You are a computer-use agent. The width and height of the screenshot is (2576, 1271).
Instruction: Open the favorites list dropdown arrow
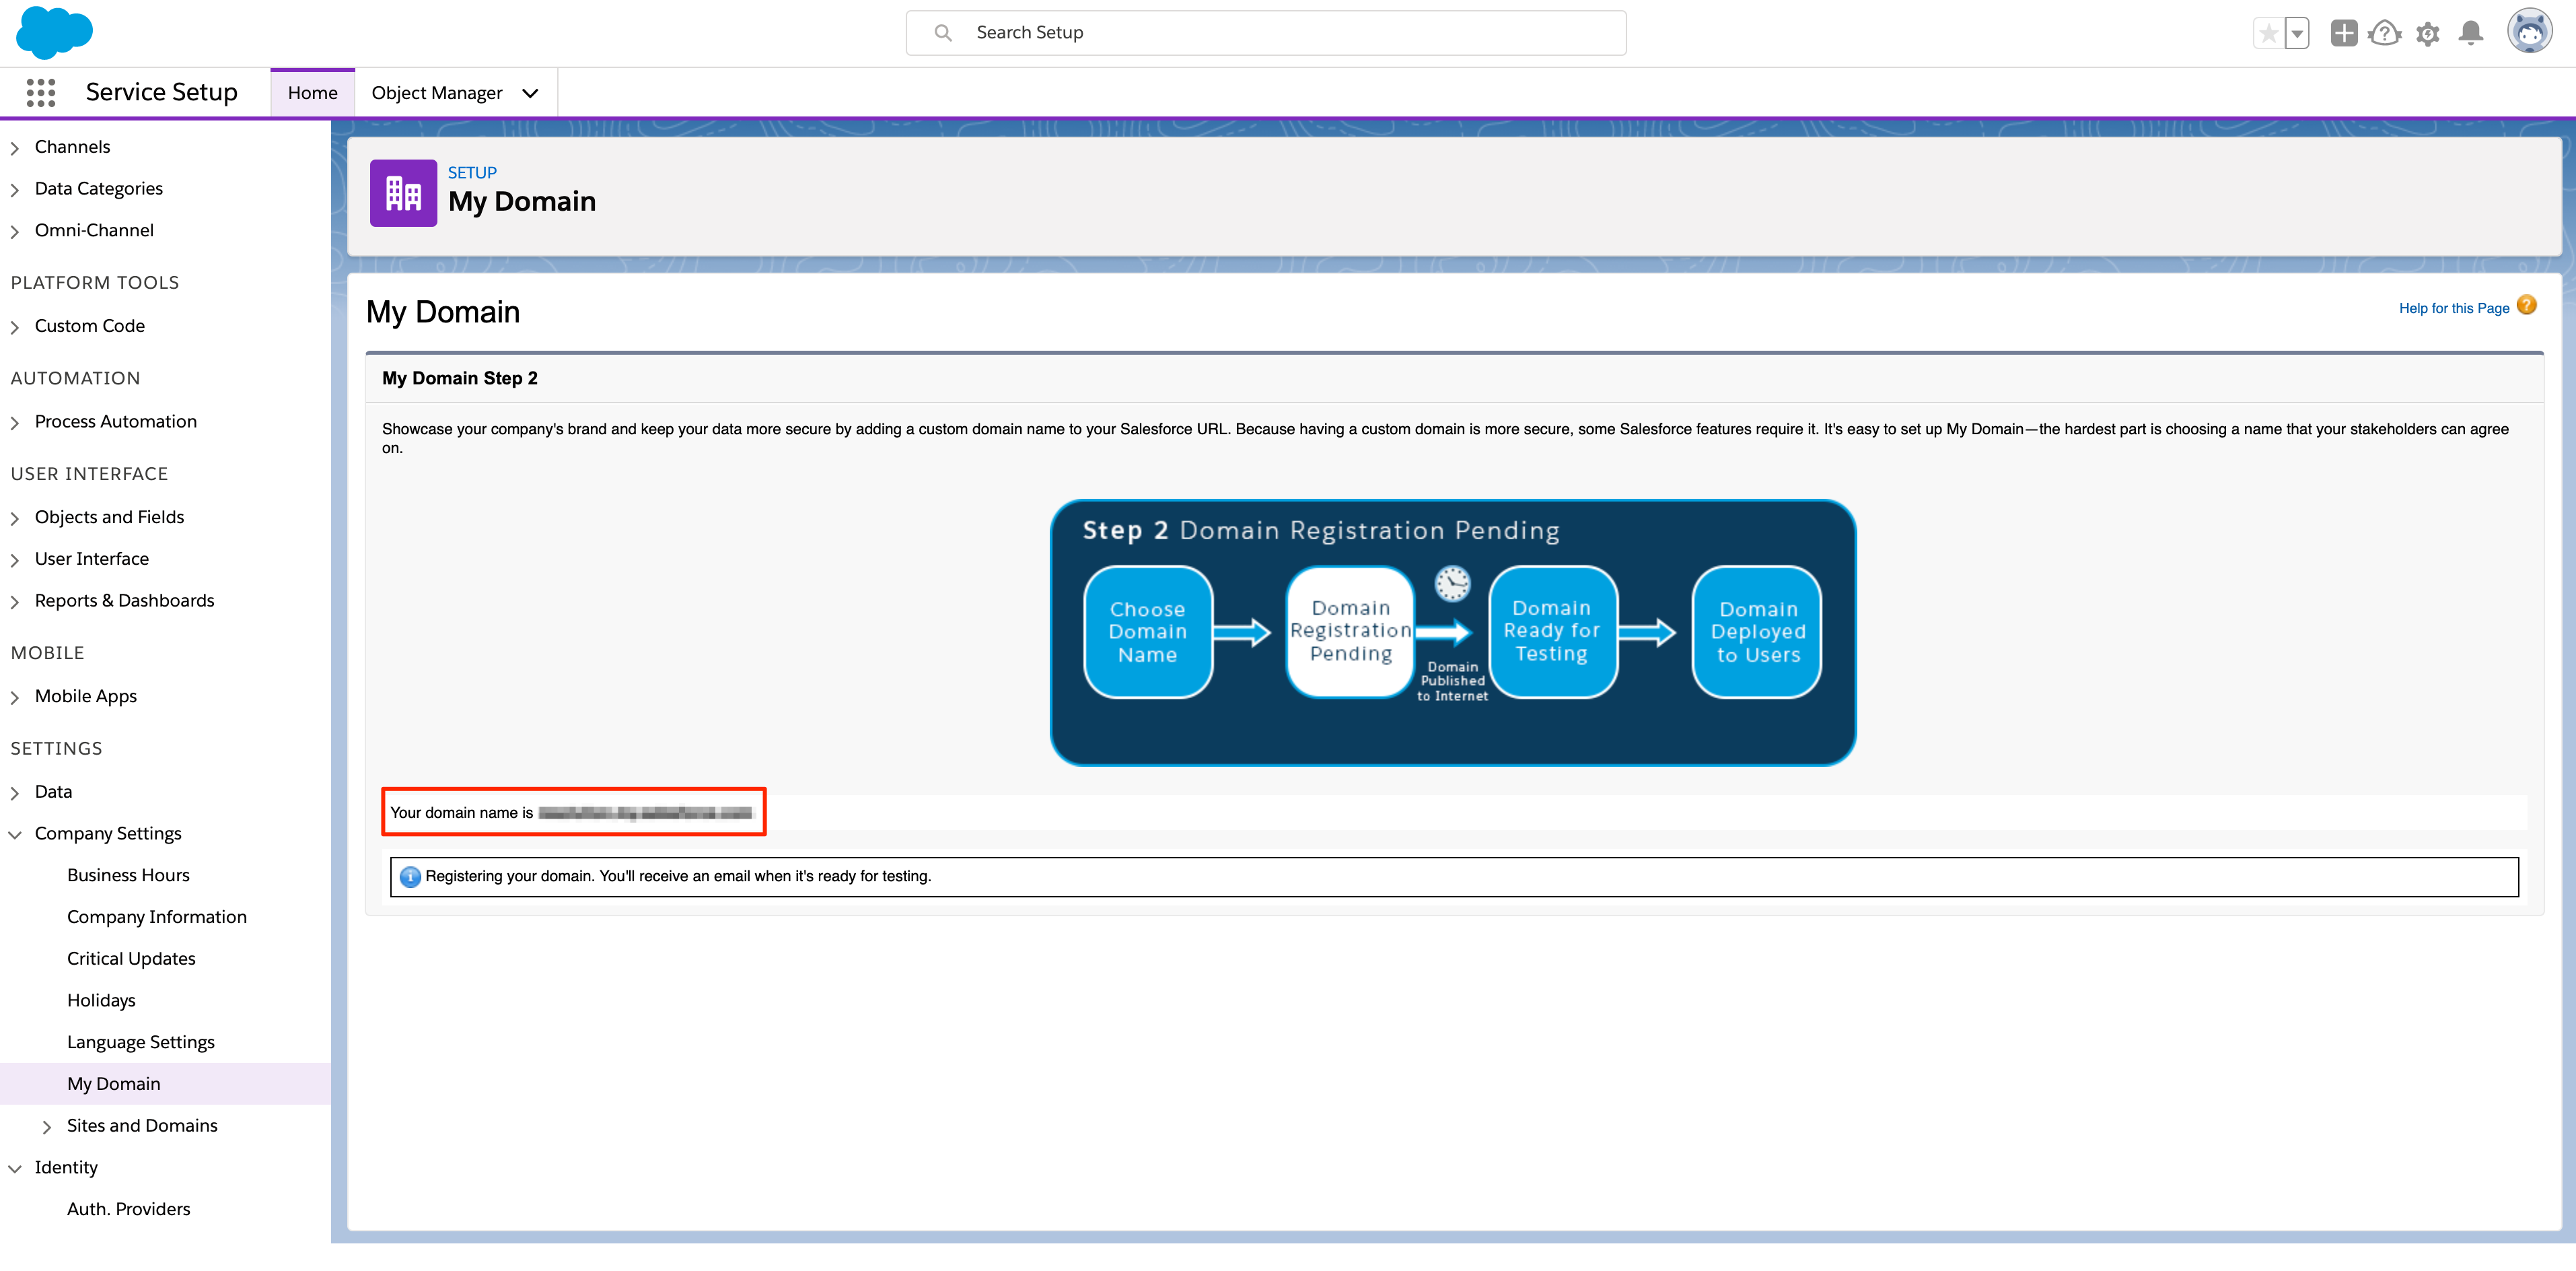click(2297, 33)
